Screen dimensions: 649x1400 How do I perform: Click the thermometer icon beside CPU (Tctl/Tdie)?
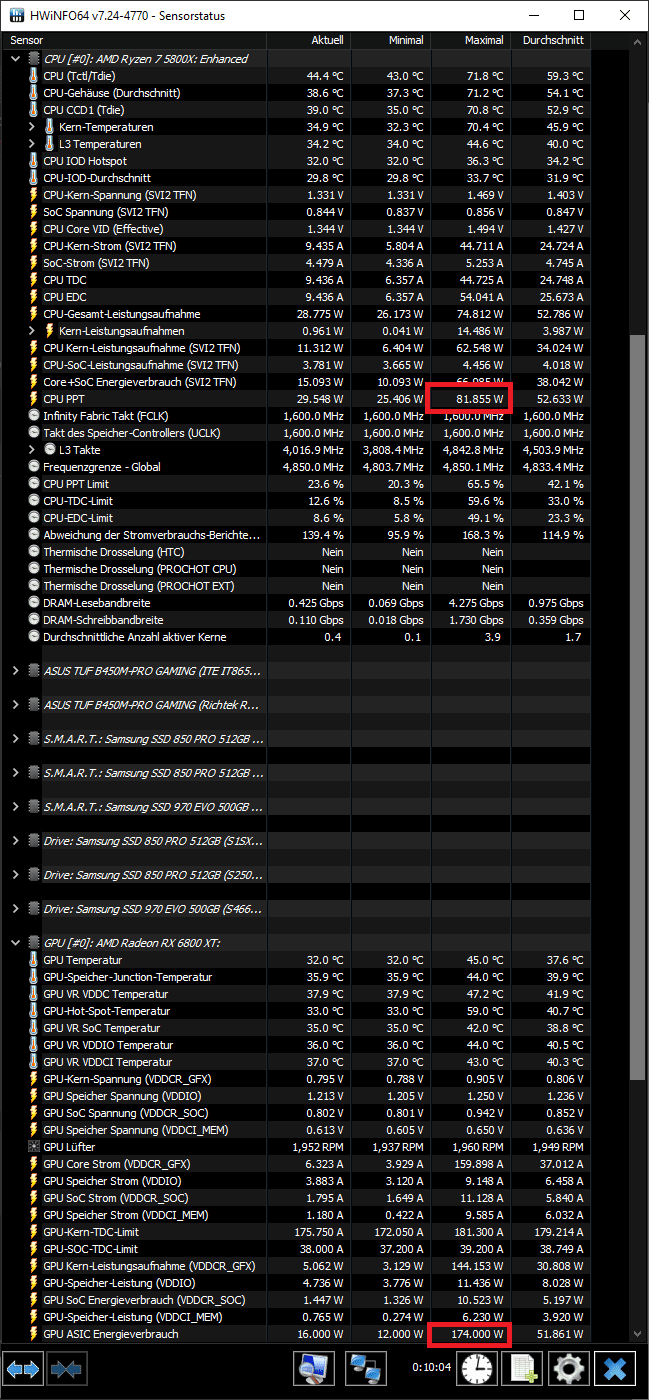[x=34, y=76]
